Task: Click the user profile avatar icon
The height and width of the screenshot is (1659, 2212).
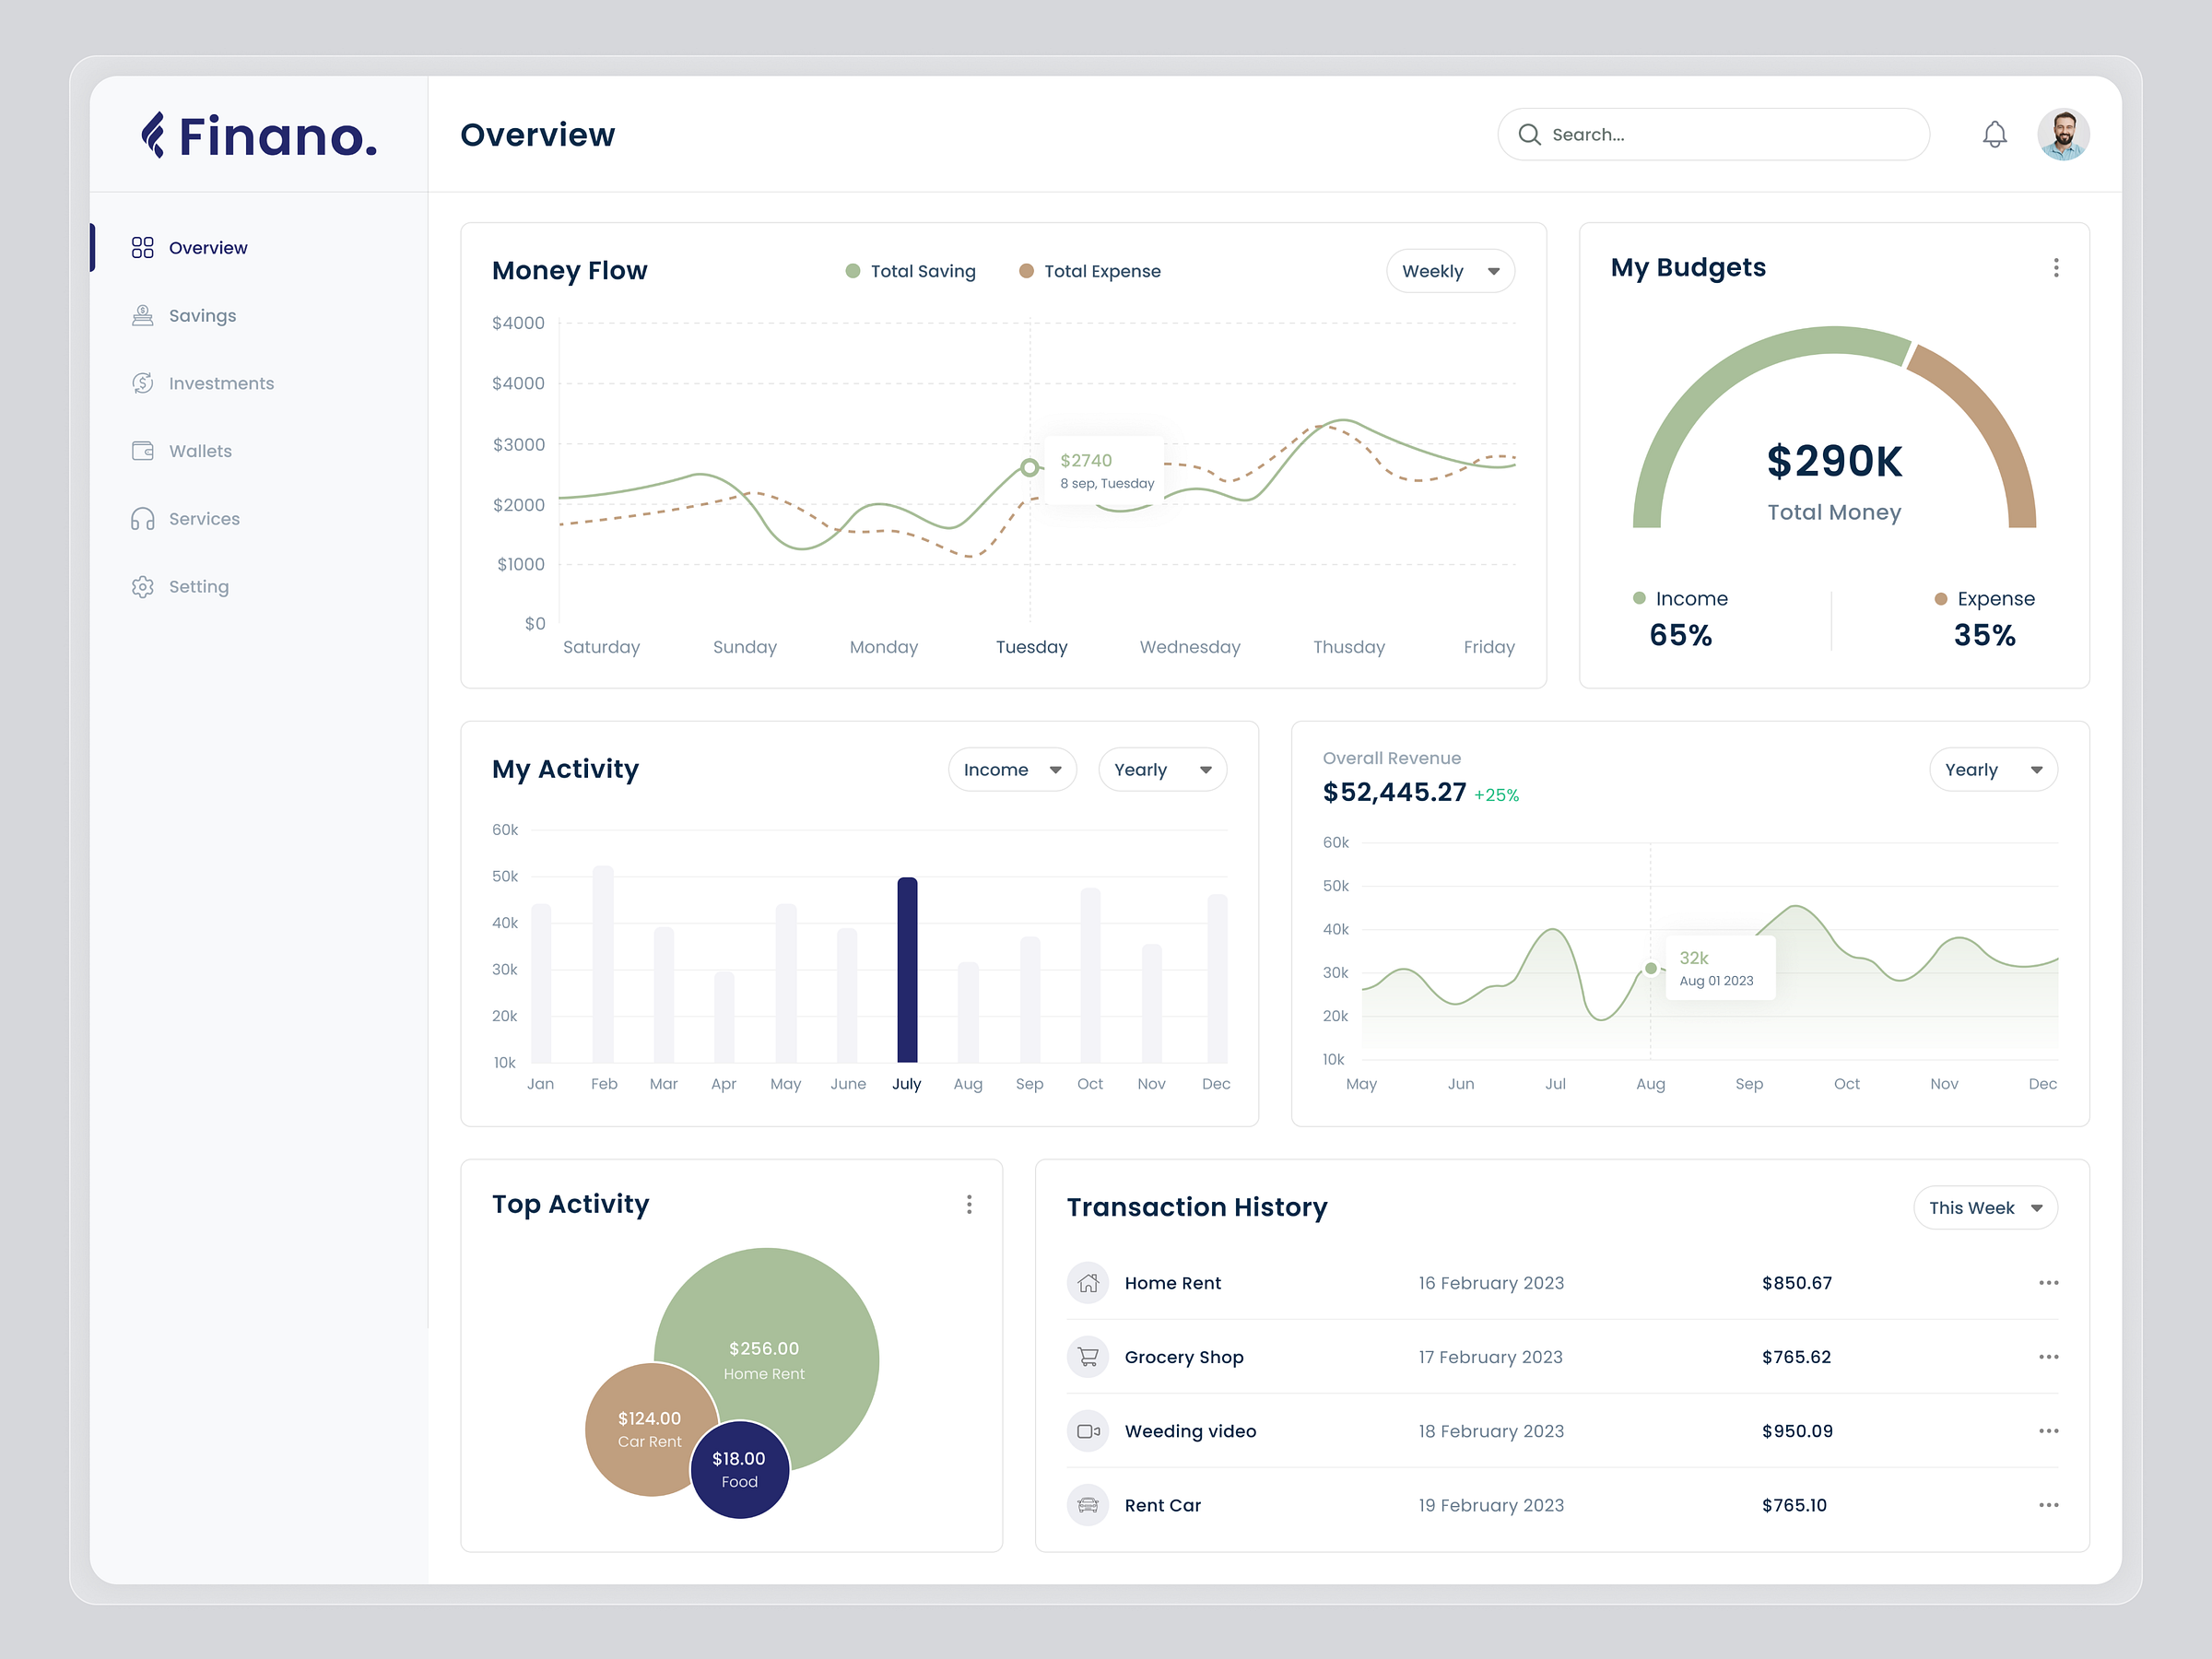Action: 2064,135
